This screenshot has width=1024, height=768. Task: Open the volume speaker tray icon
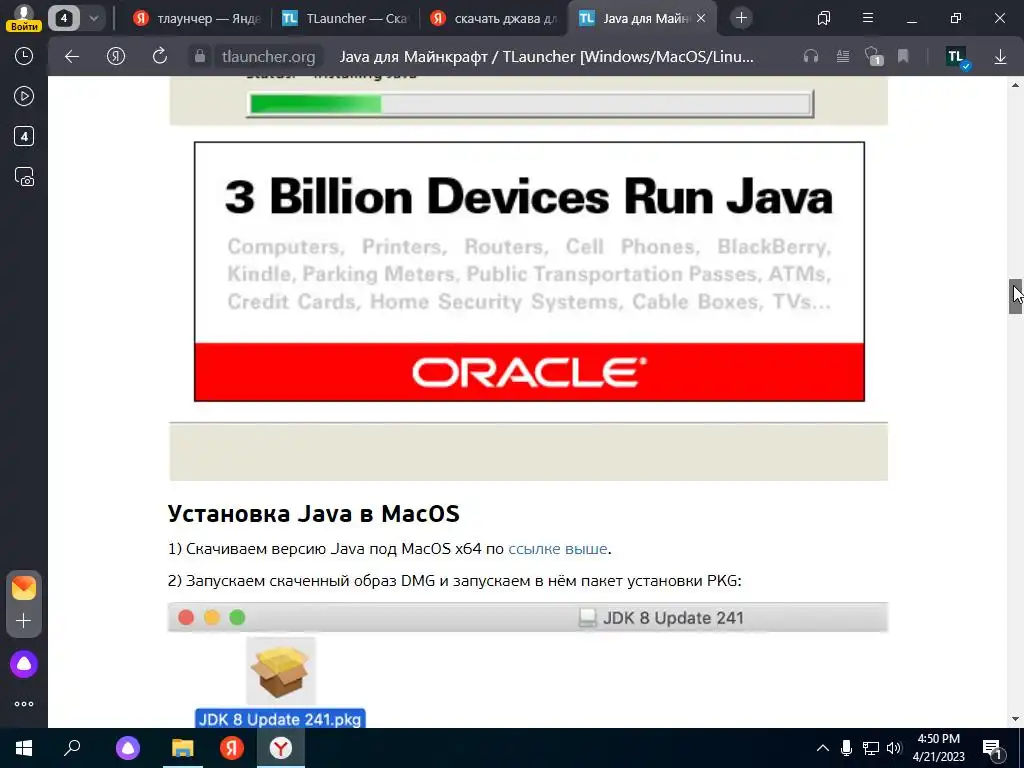pyautogui.click(x=894, y=748)
